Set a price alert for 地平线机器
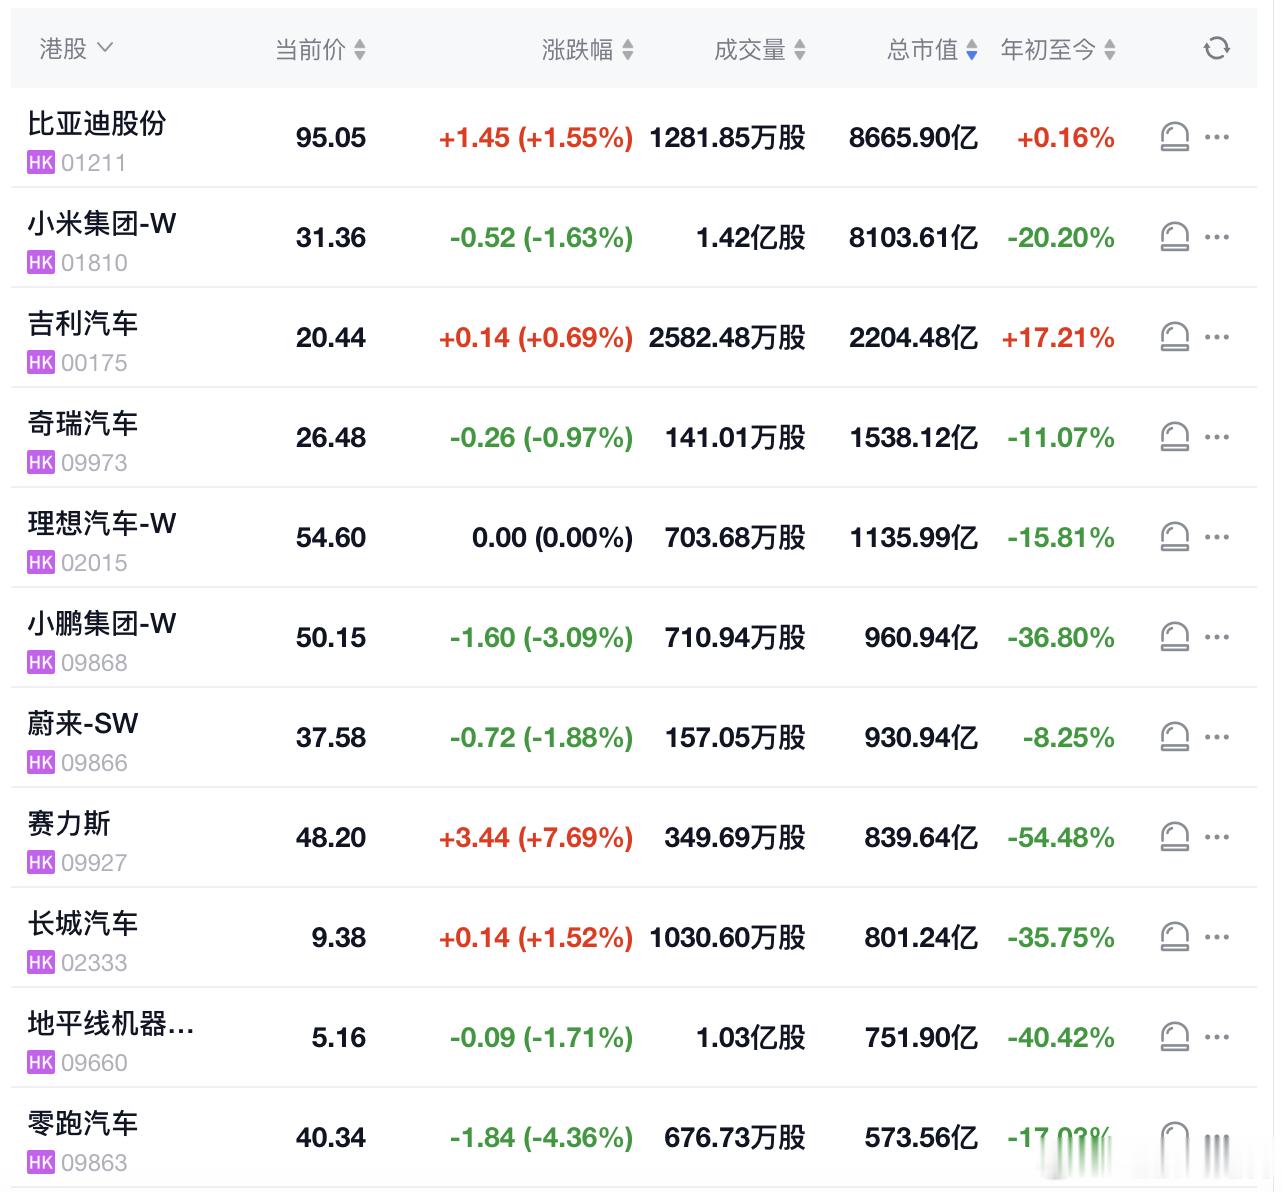Image resolution: width=1282 pixels, height=1192 pixels. (x=1175, y=1037)
